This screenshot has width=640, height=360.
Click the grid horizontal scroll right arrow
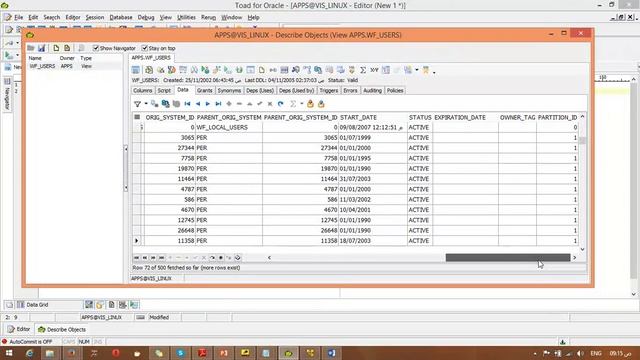(575, 258)
